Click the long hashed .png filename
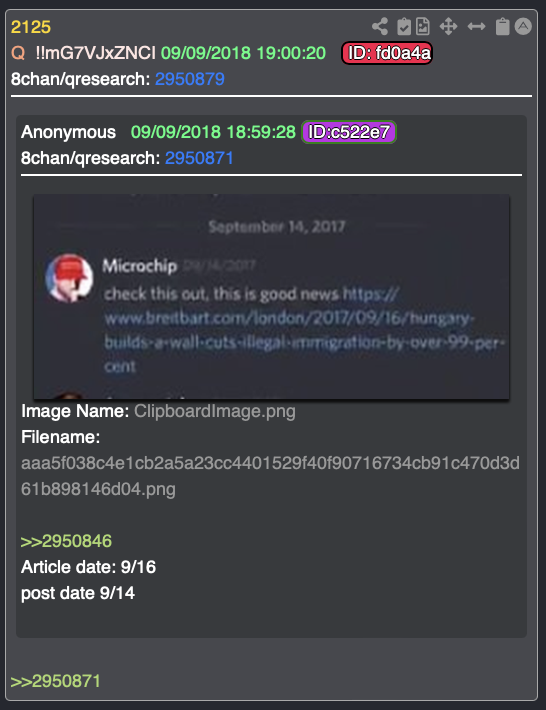 (x=270, y=476)
